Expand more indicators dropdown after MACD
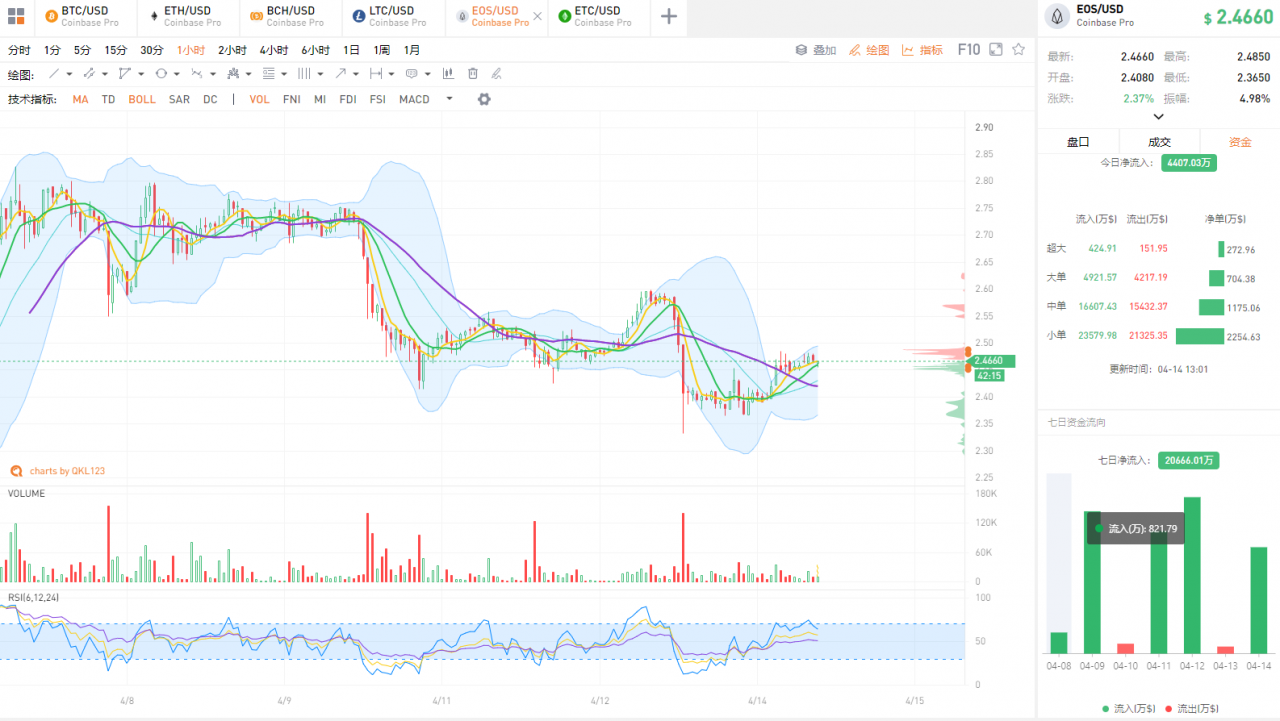The height and width of the screenshot is (721, 1280). pyautogui.click(x=449, y=98)
